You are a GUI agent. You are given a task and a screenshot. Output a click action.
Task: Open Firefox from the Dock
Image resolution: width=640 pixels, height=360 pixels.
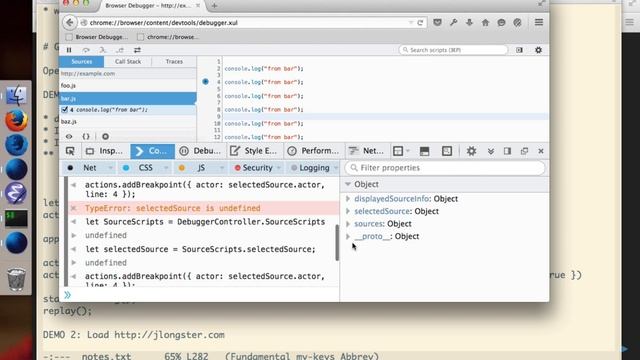16,120
